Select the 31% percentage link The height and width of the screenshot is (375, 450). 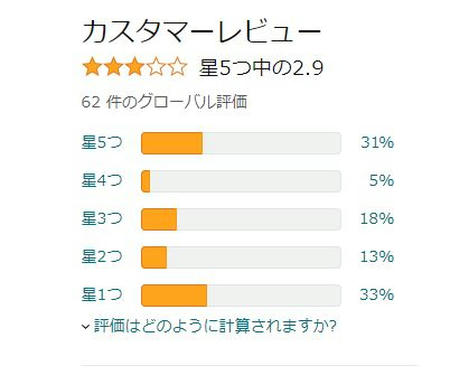point(377,143)
